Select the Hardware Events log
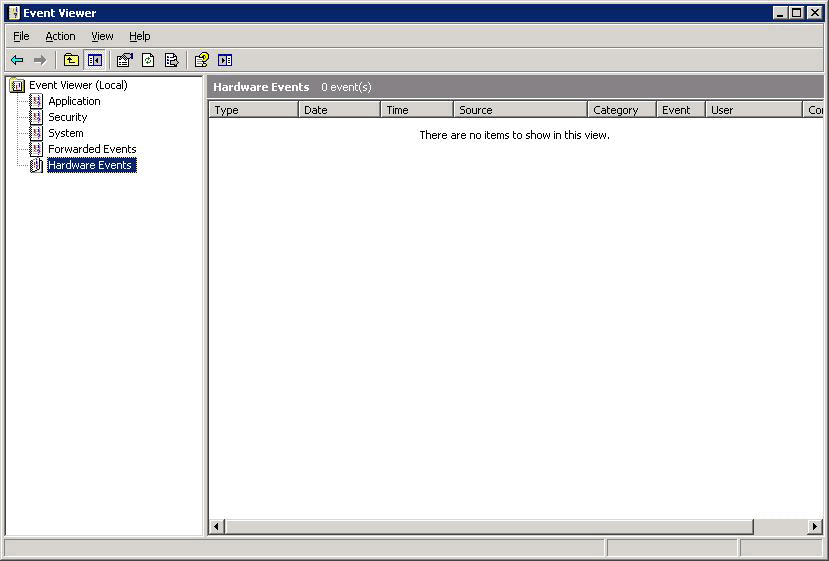This screenshot has height=561, width=829. 92,165
